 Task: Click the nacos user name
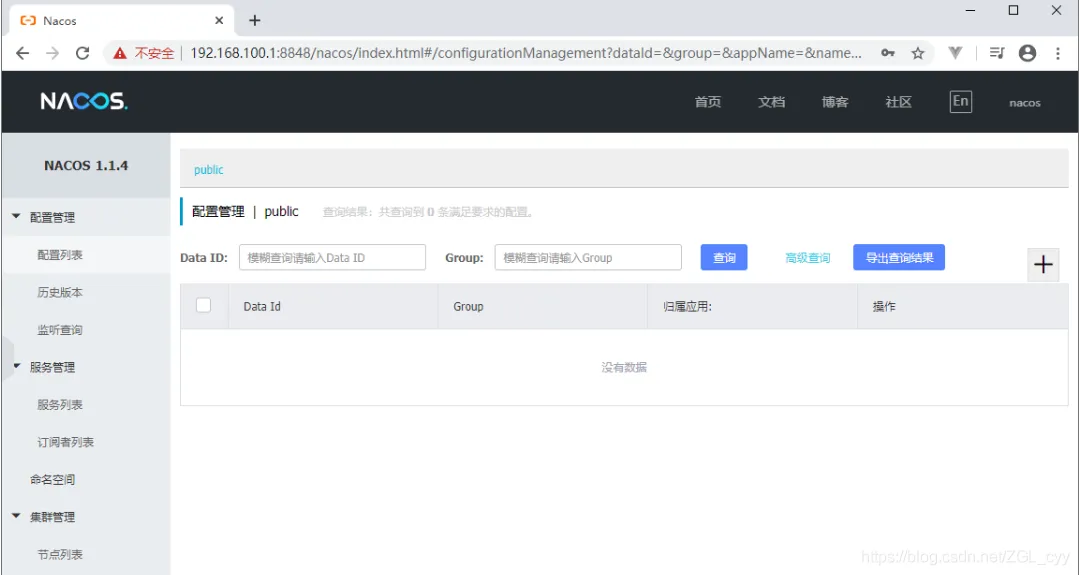coord(1025,103)
